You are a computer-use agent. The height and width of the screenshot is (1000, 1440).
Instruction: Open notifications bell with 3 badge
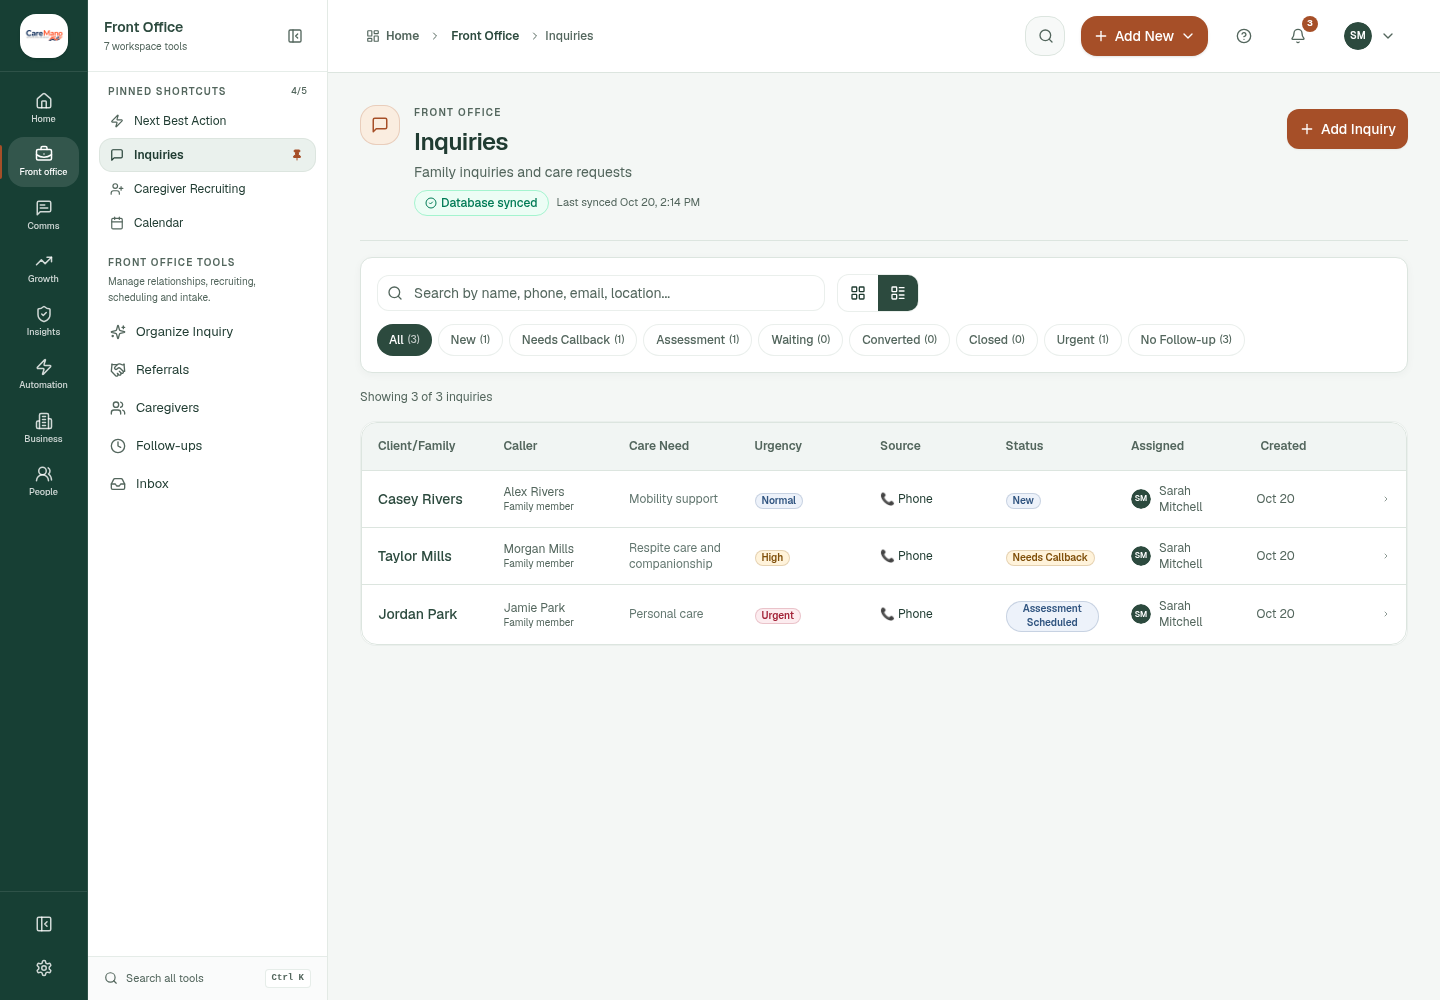click(1298, 36)
